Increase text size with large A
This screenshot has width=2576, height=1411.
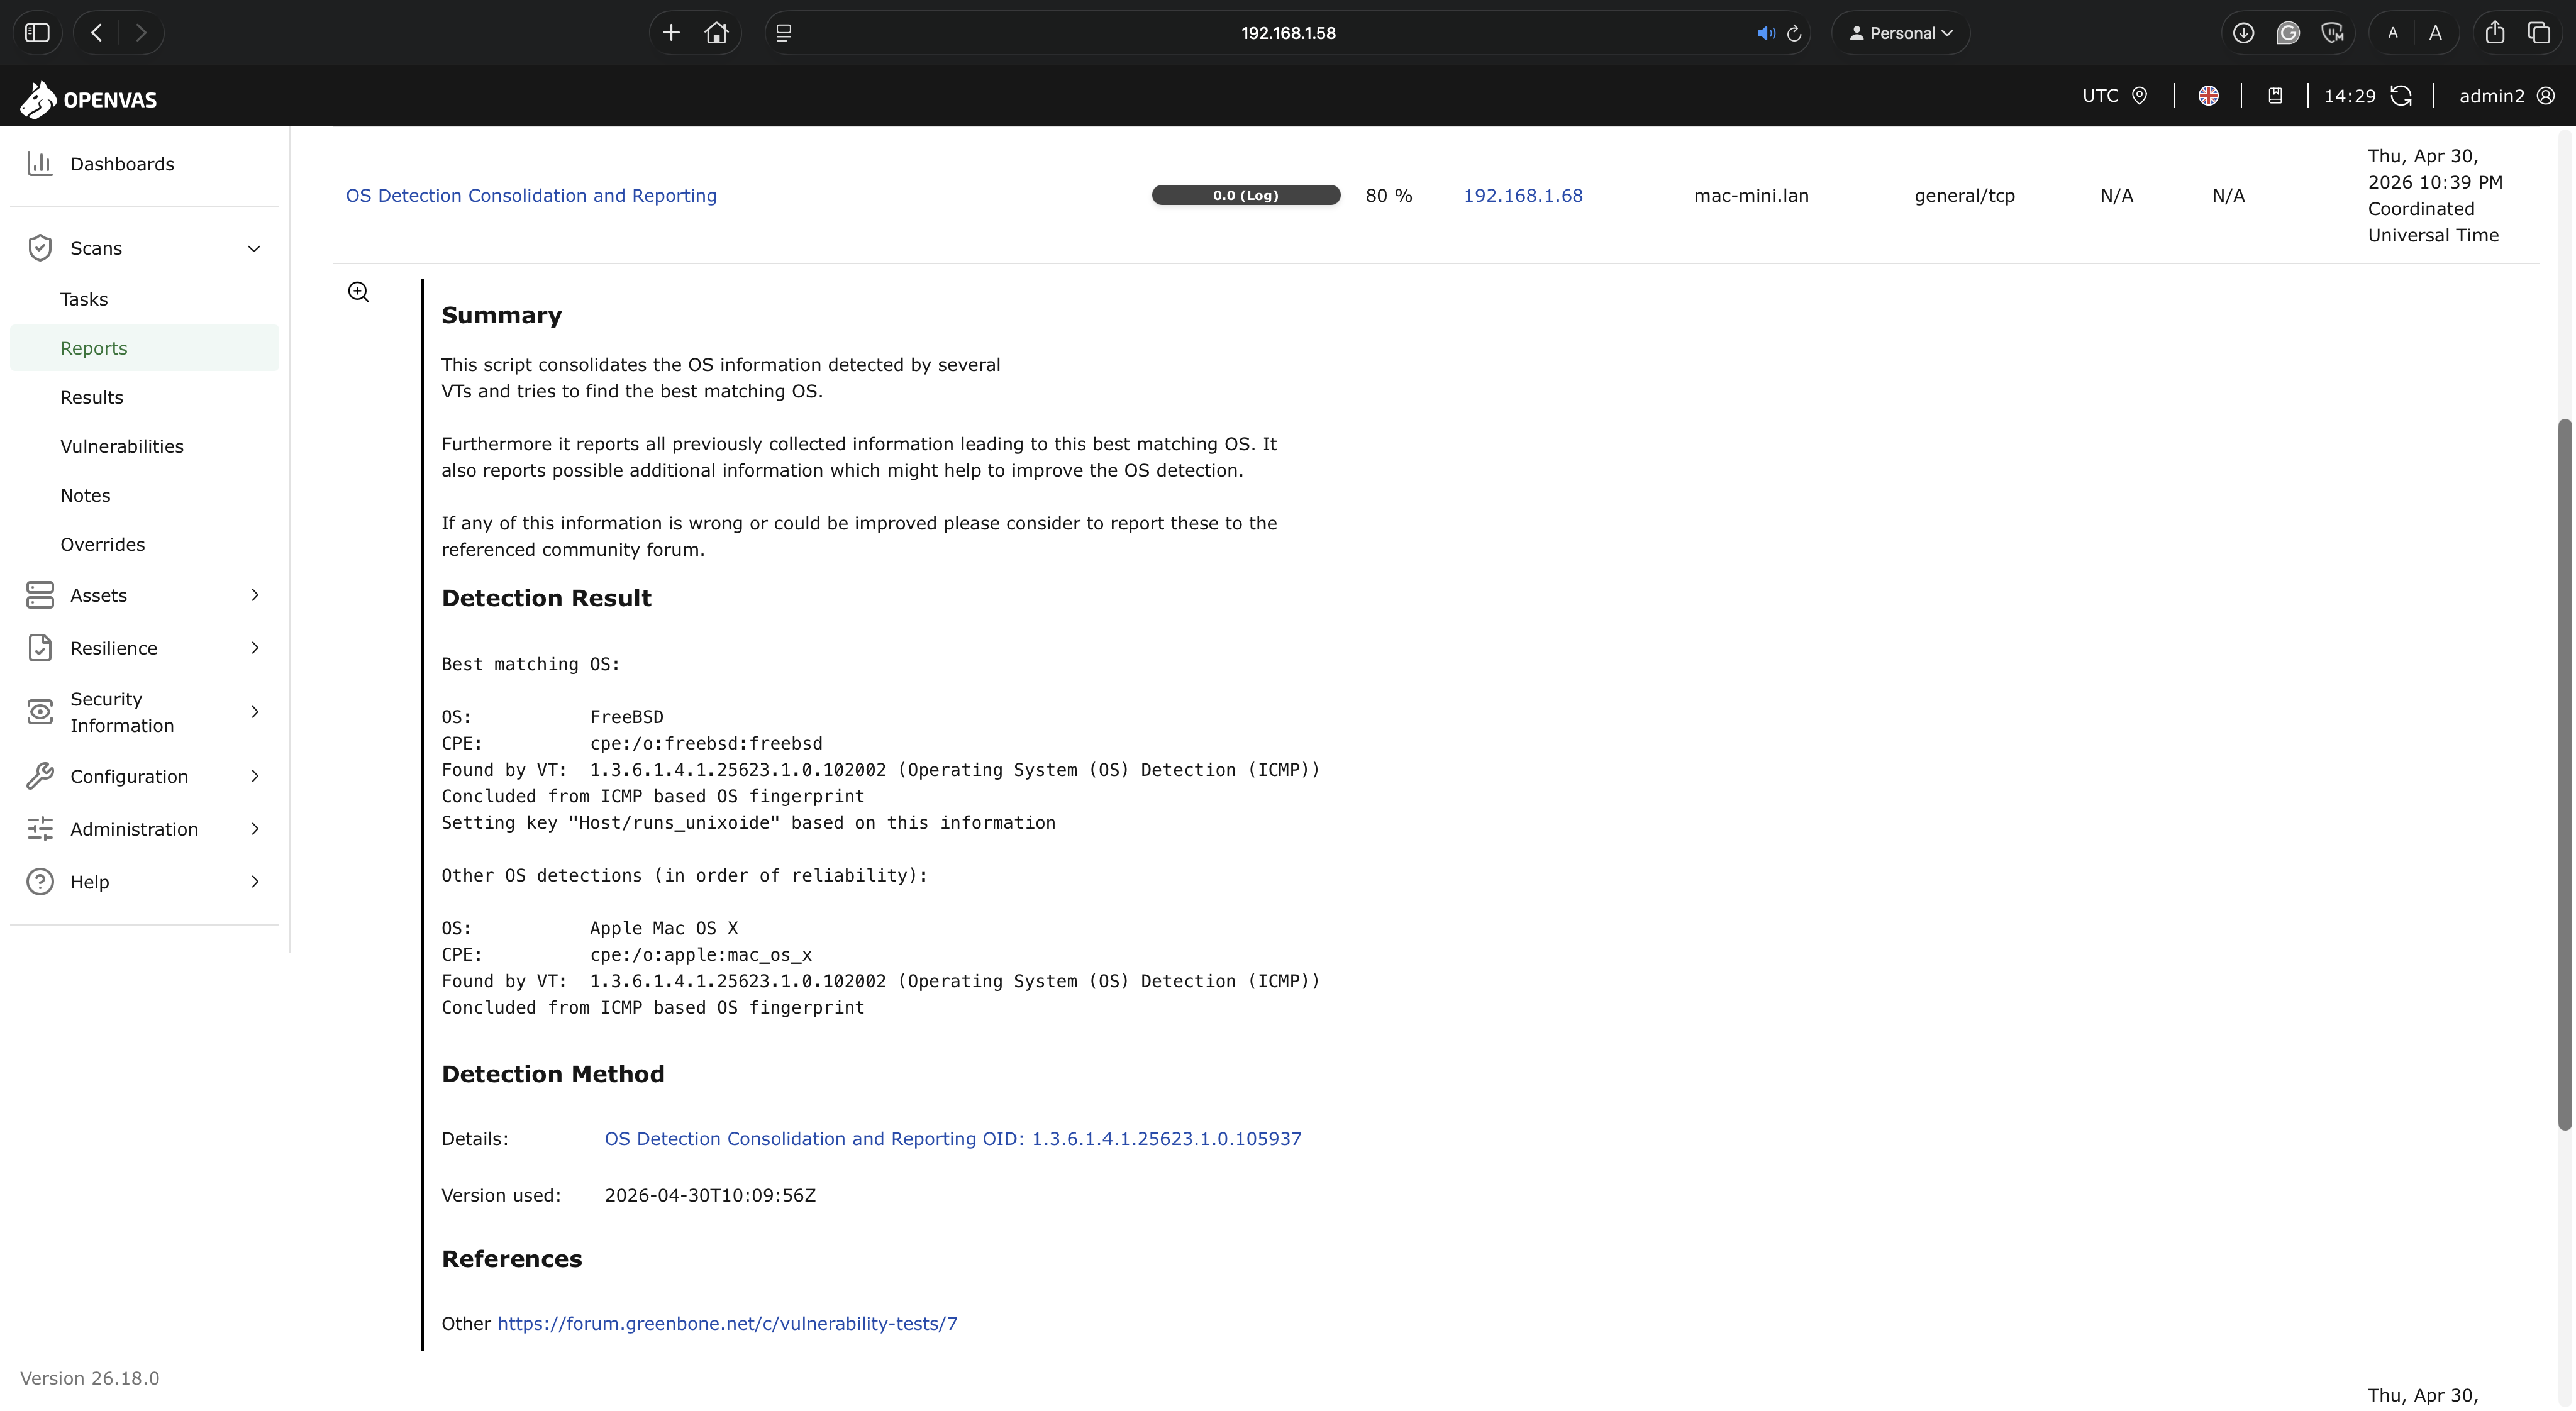[x=2436, y=33]
